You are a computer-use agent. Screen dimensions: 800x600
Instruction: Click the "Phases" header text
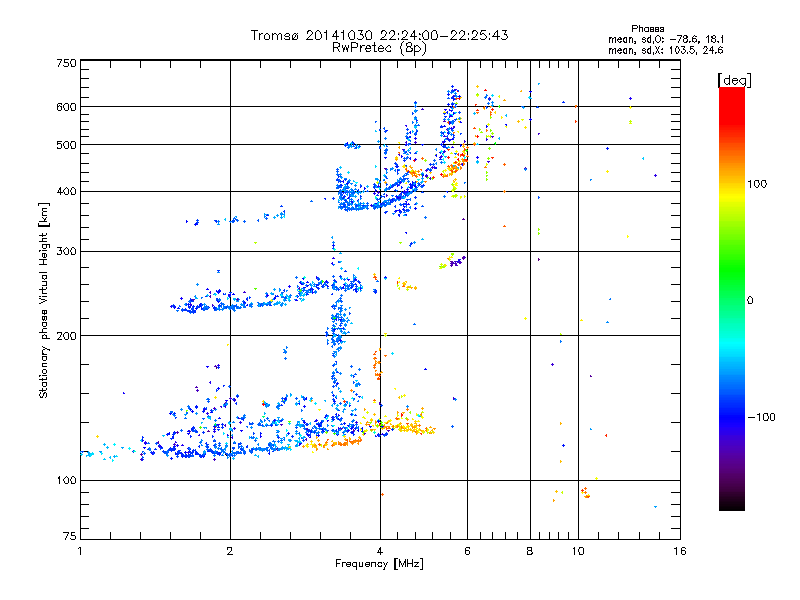647,29
